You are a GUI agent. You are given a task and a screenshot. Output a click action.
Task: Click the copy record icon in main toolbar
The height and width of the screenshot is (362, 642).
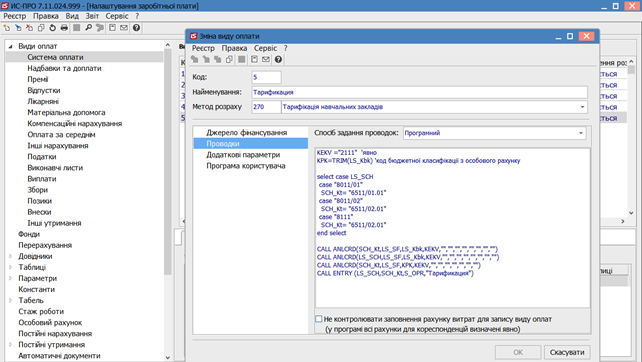point(41,28)
